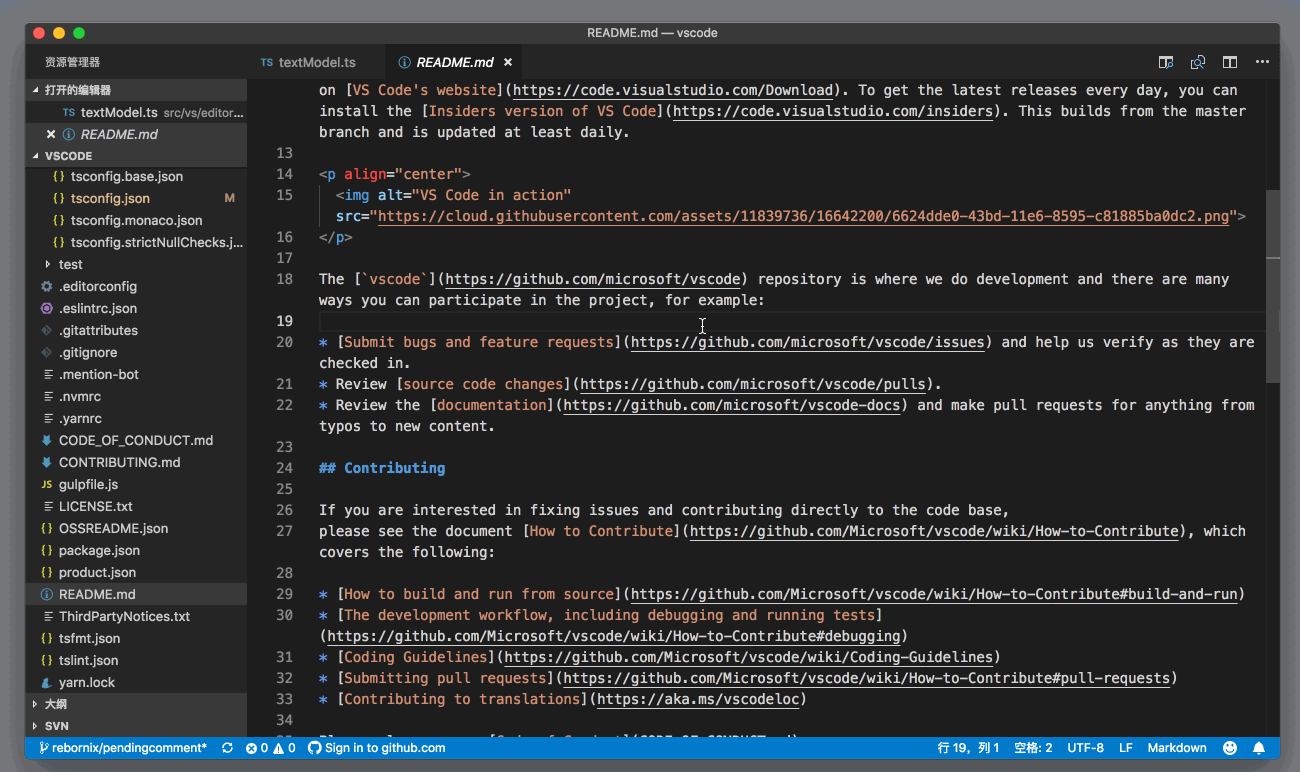
Task: Click the vscode/issues link on line 20
Action: 809,342
